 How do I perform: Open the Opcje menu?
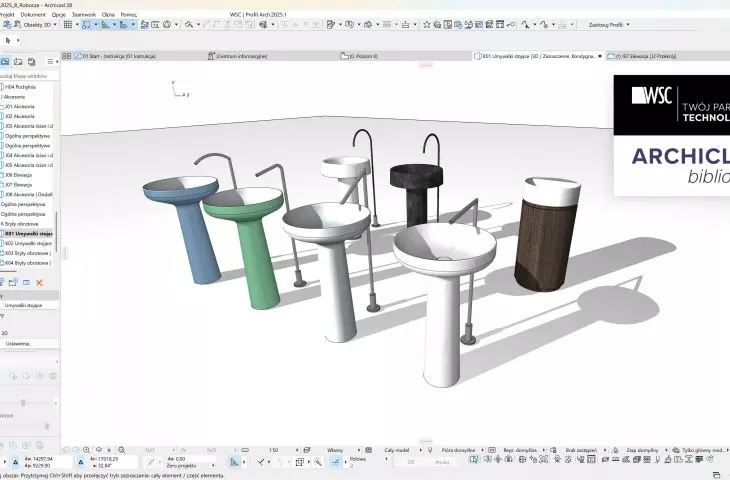tap(59, 14)
